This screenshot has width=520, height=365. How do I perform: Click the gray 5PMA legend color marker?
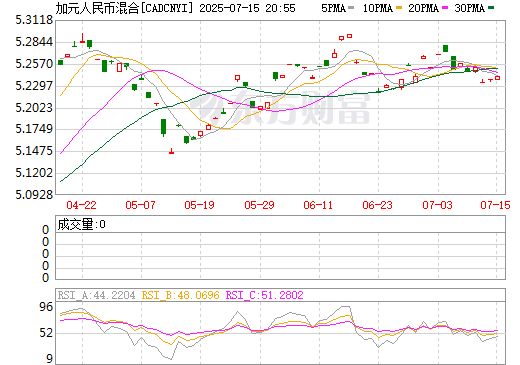pos(351,7)
